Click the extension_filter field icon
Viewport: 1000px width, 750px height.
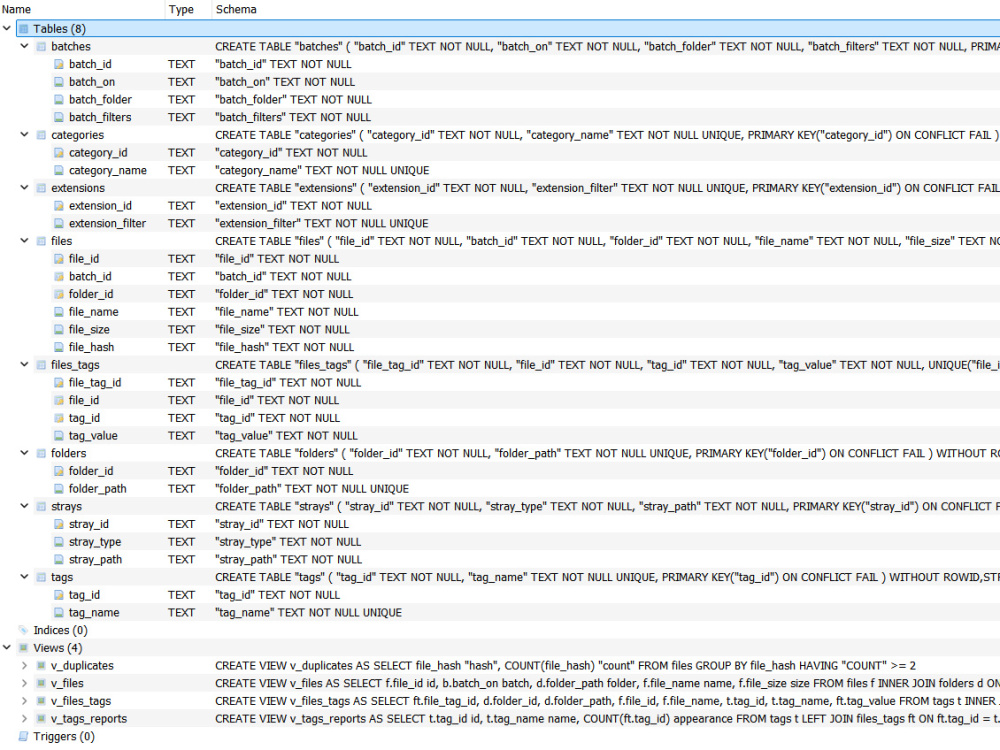(59, 223)
